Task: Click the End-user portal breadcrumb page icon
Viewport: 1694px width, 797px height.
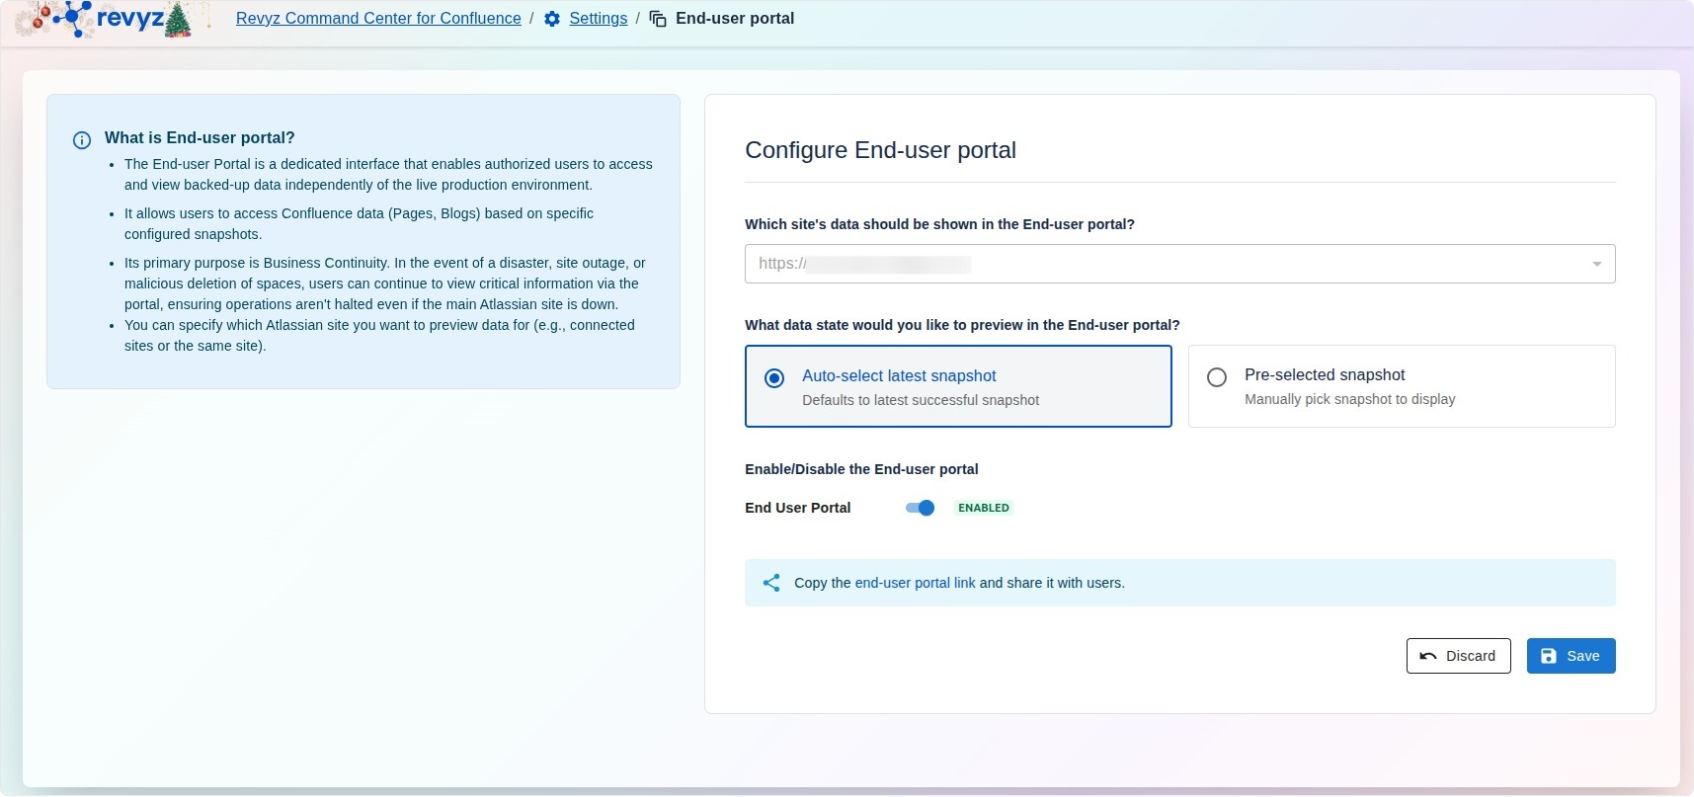Action: point(658,19)
